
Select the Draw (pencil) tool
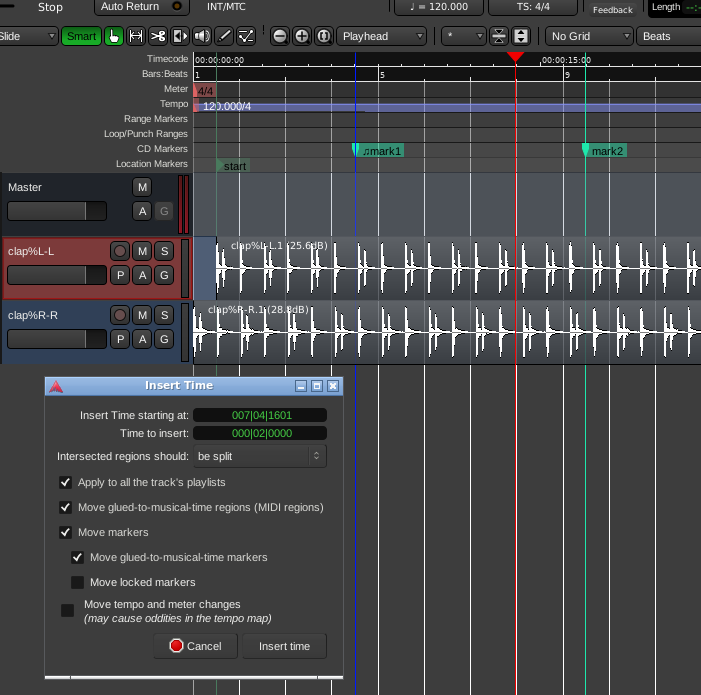click(224, 36)
